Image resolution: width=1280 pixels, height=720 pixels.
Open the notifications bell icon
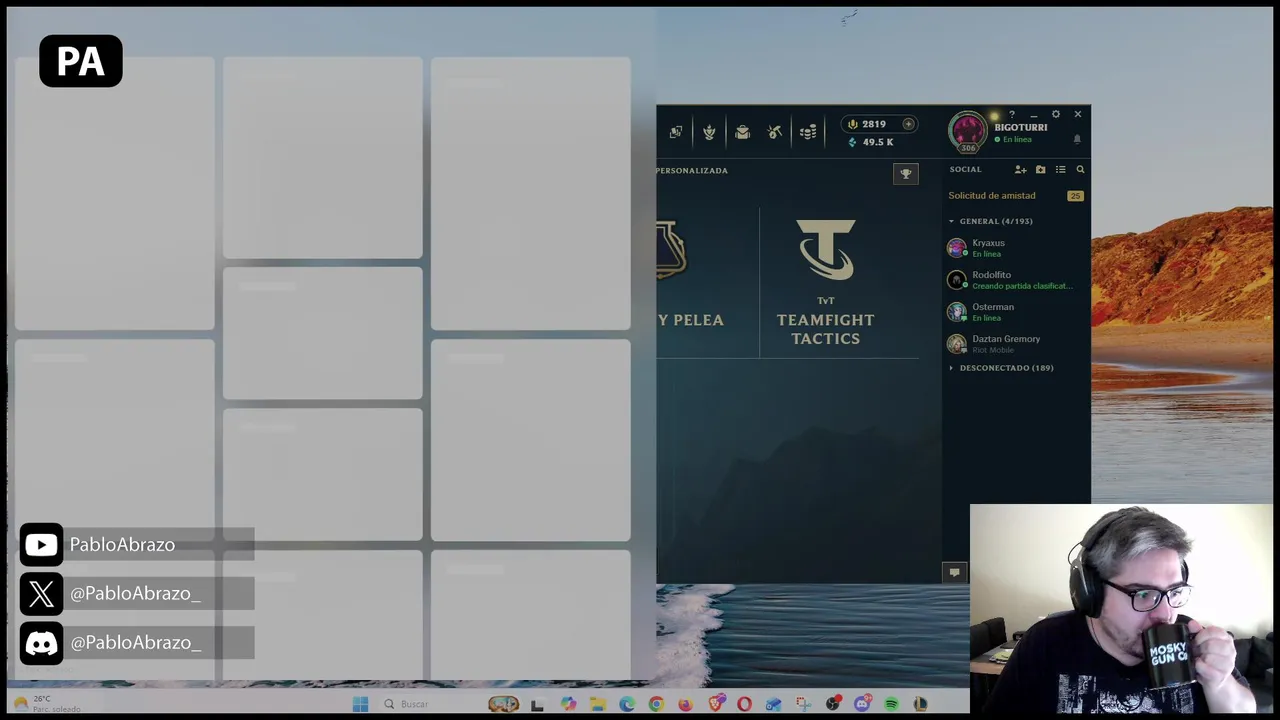pyautogui.click(x=1077, y=139)
